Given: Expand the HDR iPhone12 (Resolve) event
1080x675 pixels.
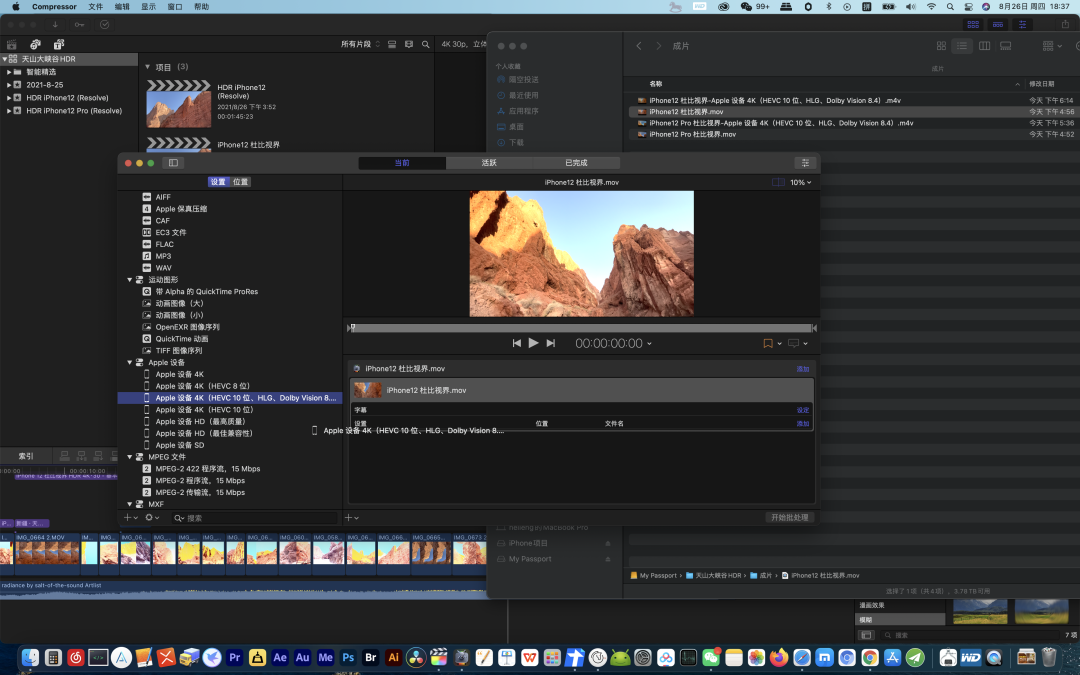Looking at the screenshot, I should point(9,98).
